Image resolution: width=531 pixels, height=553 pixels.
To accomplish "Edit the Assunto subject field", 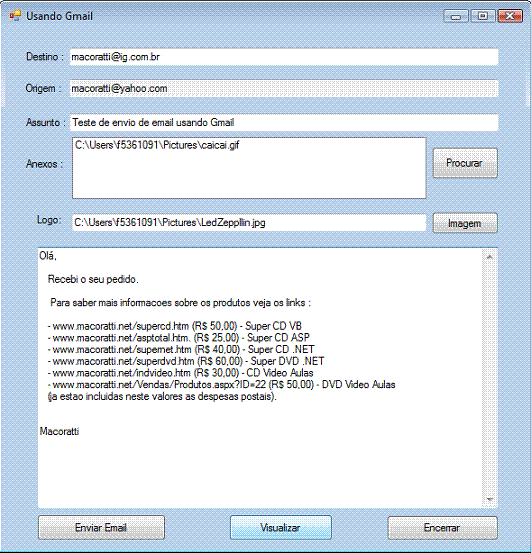I will [x=284, y=122].
